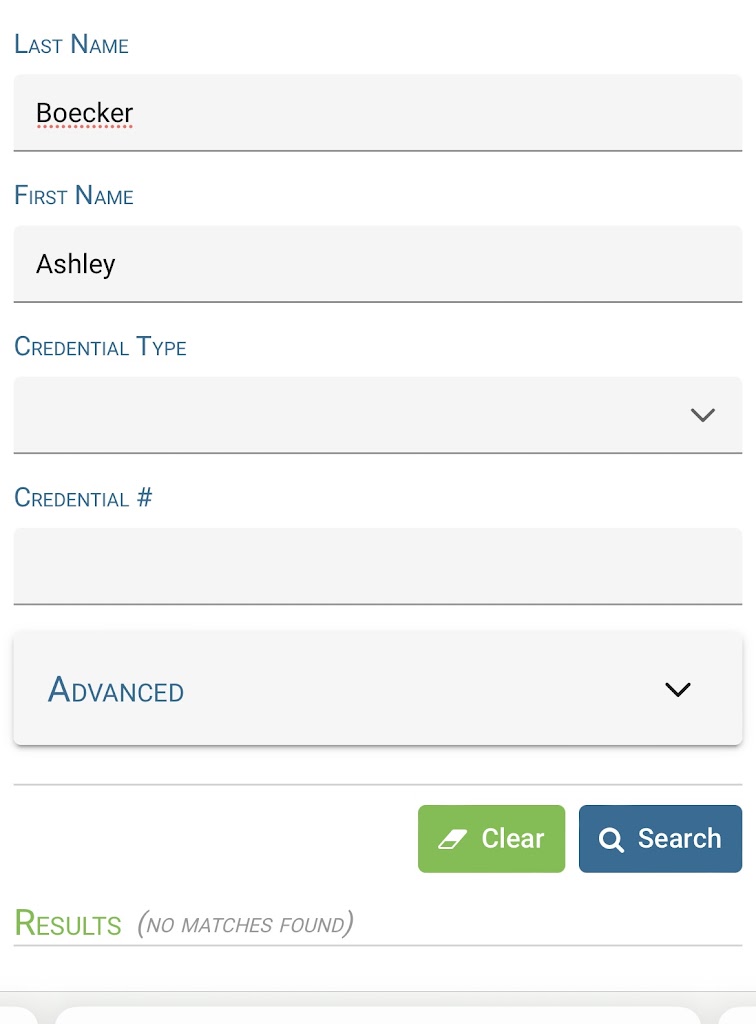Expand the Advanced section chevron

coord(677,689)
